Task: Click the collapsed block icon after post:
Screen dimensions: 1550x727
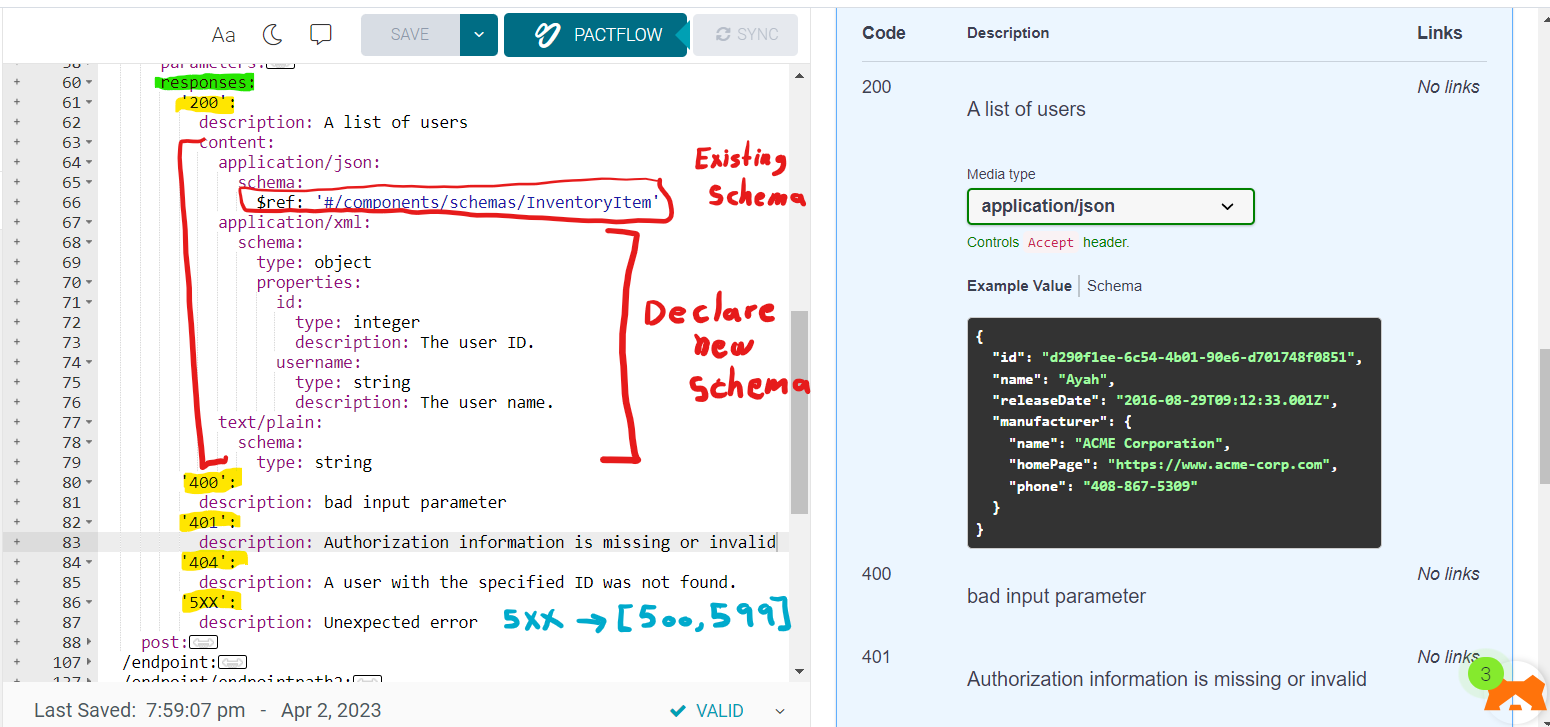Action: 203,641
